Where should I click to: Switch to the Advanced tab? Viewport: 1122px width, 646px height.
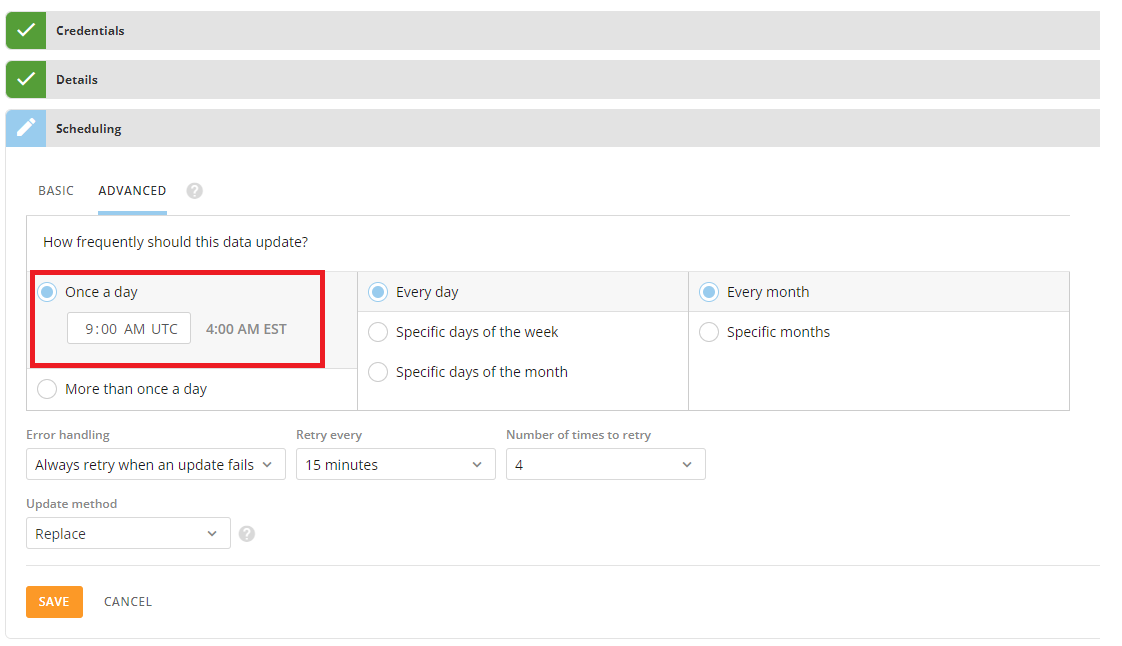[131, 190]
